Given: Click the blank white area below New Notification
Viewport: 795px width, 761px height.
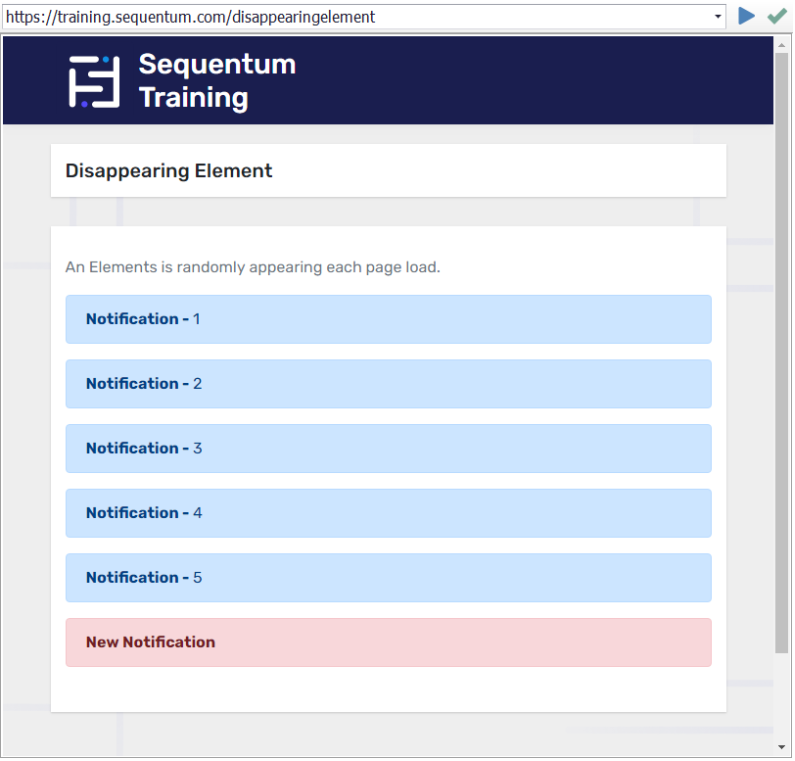Looking at the screenshot, I should pos(388,690).
